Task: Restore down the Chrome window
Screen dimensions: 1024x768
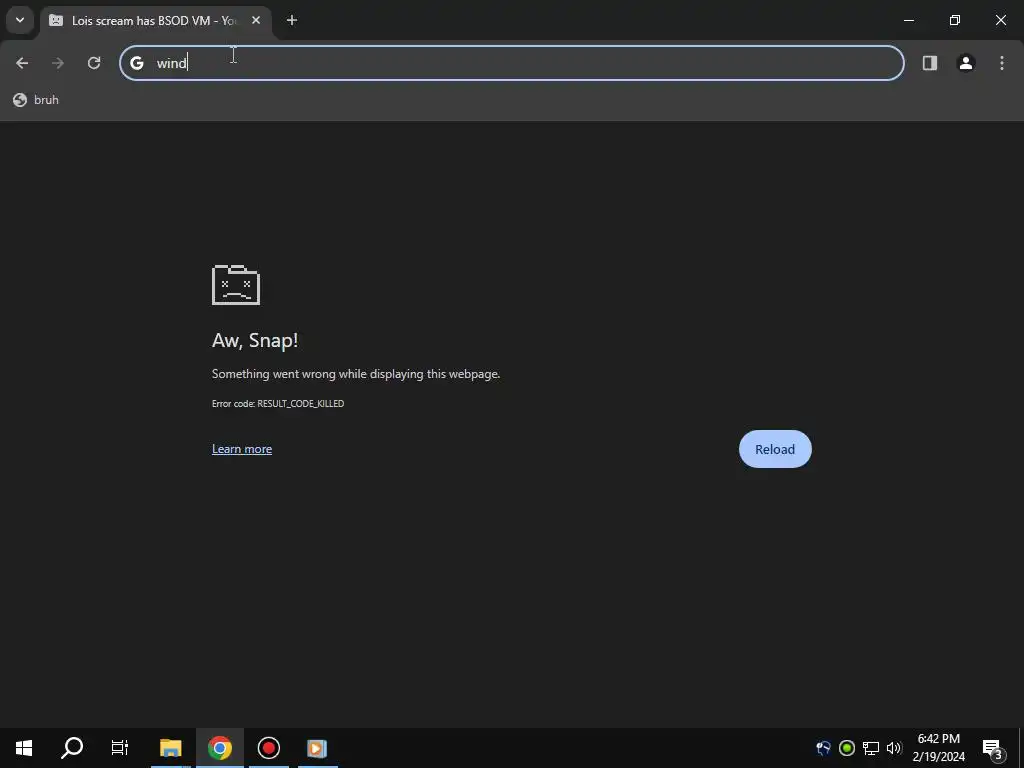Action: tap(955, 20)
